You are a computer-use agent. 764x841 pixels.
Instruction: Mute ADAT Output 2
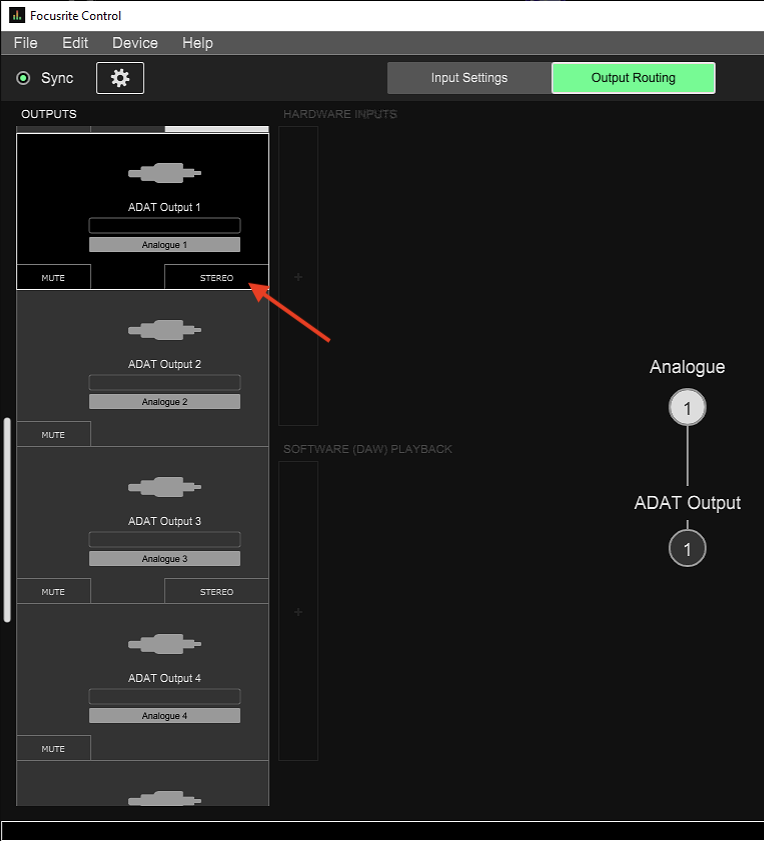(x=53, y=434)
